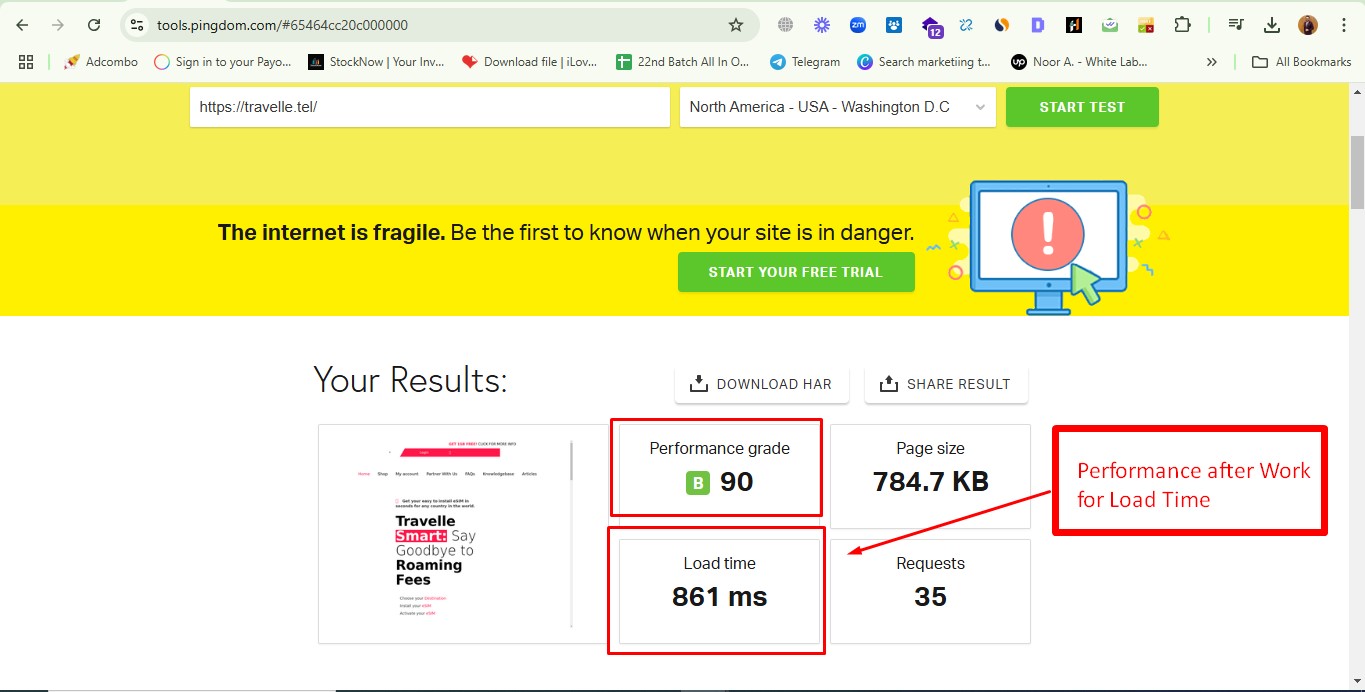Open the orange and navy circle extension
This screenshot has height=692, width=1365.
[1002, 25]
